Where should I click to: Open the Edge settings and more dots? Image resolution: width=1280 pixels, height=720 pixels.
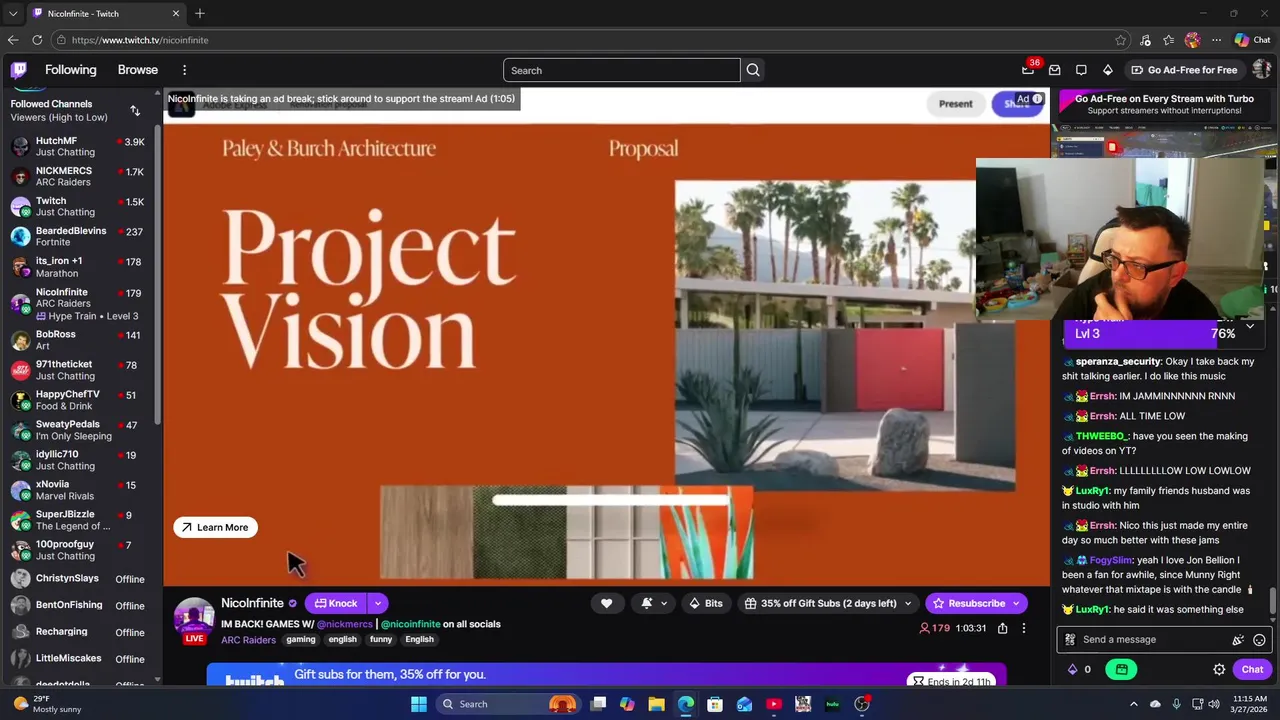[1216, 40]
